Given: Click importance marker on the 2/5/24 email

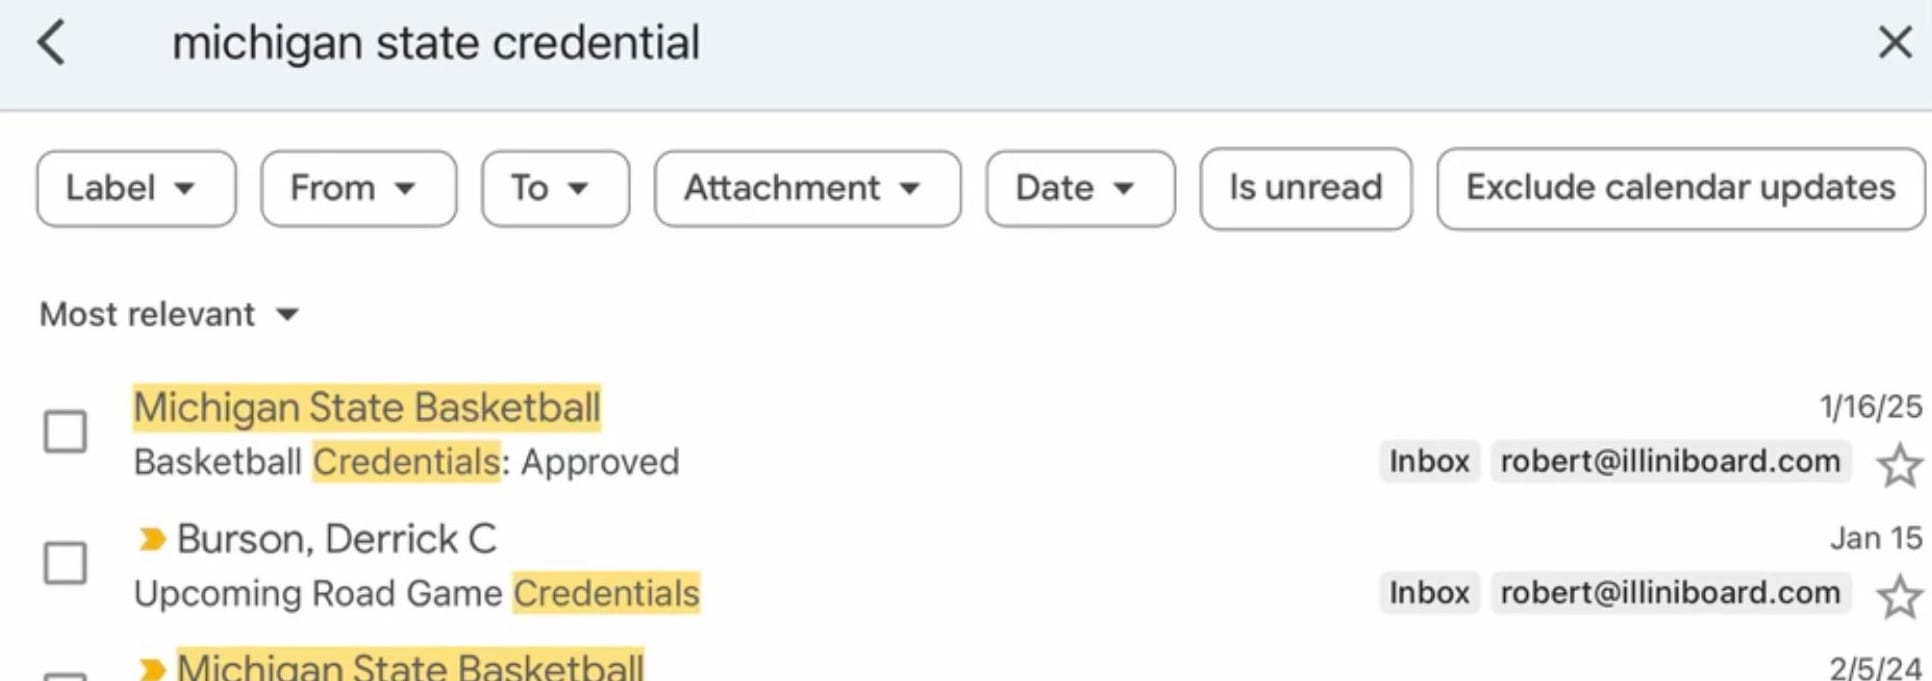Looking at the screenshot, I should 151,668.
